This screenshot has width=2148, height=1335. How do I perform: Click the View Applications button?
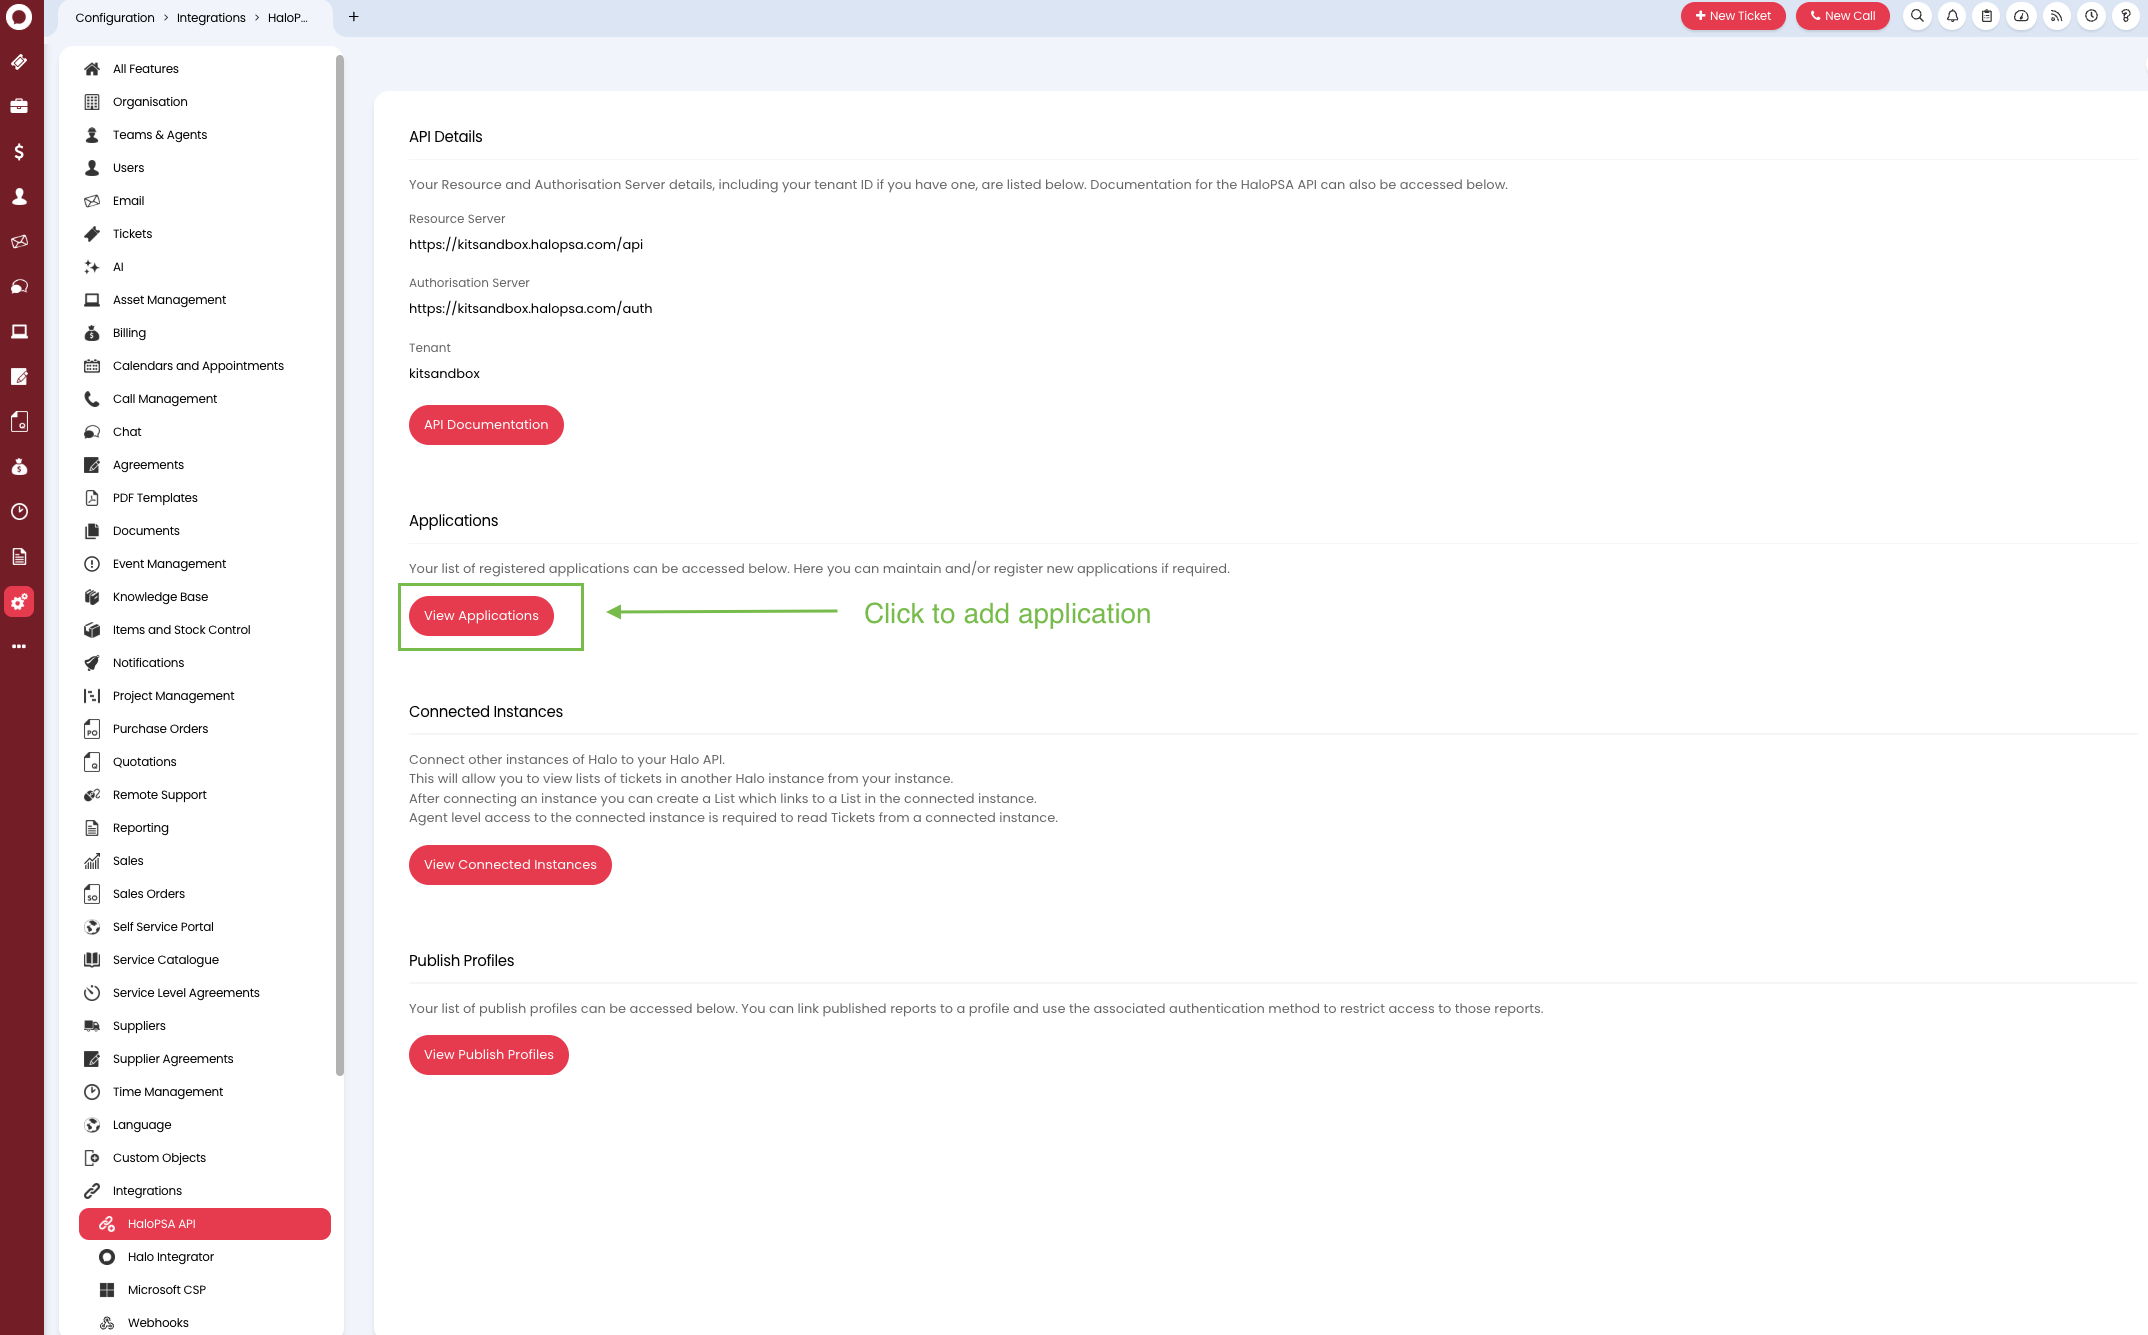(481, 615)
